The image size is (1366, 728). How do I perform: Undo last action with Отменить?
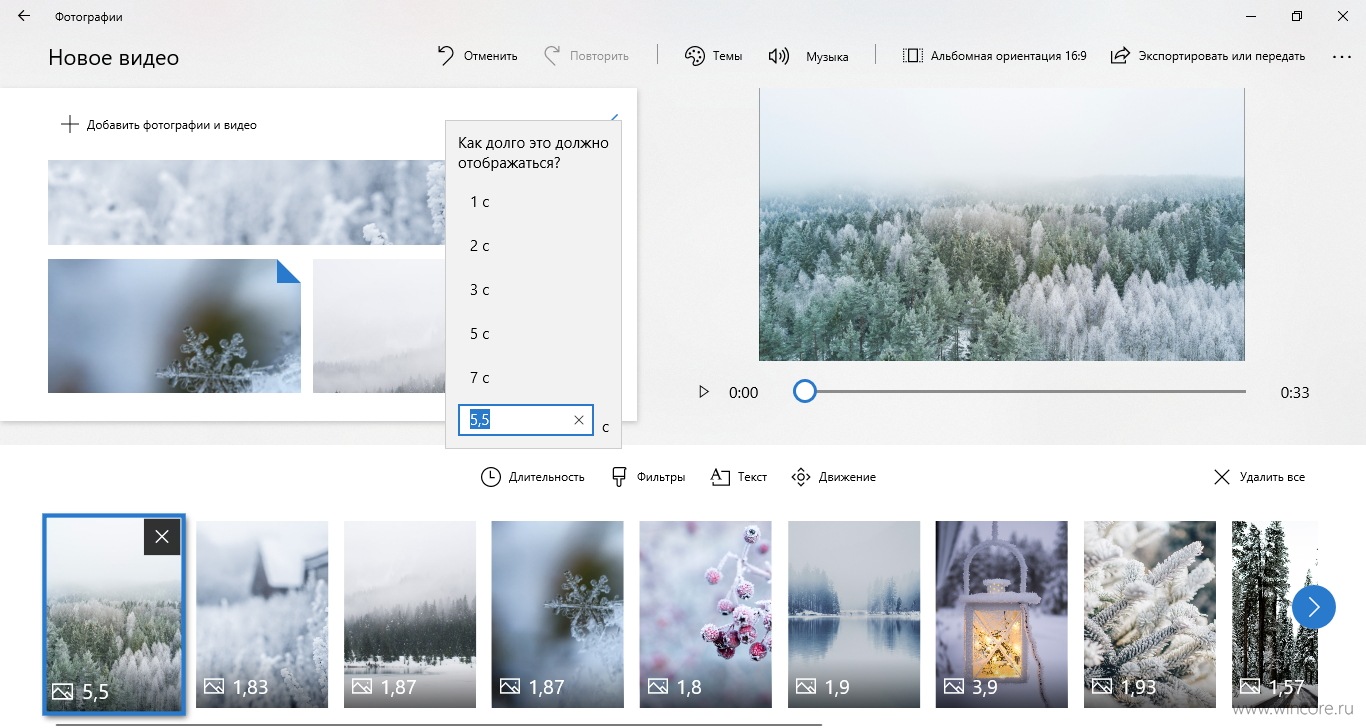pyautogui.click(x=478, y=56)
